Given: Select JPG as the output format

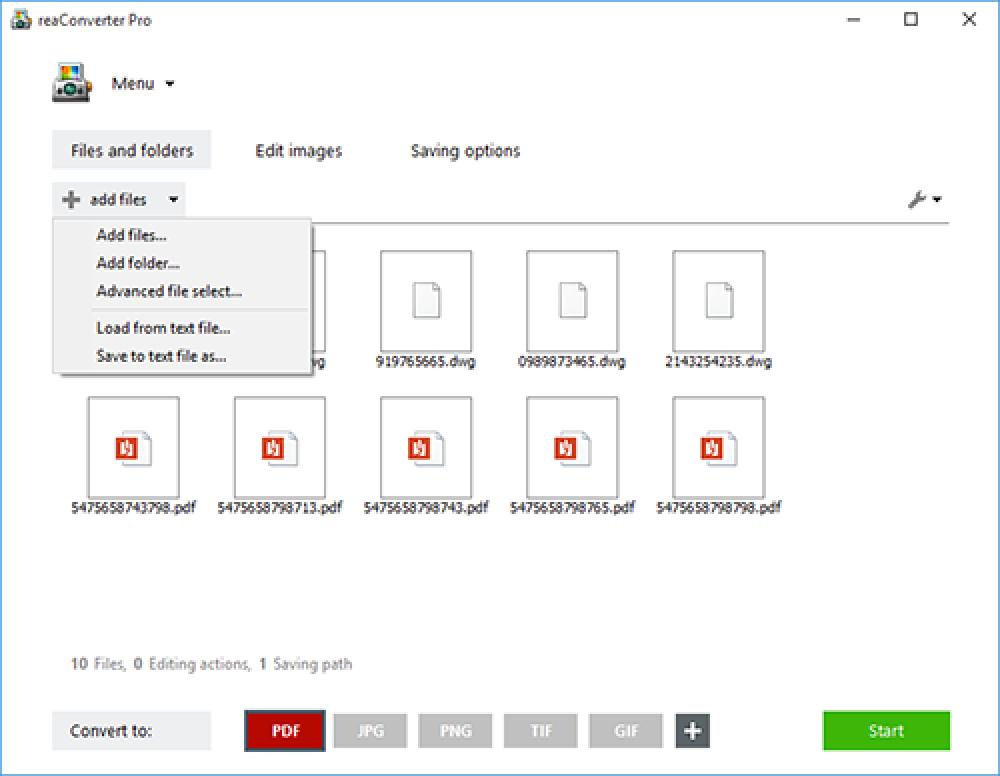Looking at the screenshot, I should pos(370,730).
